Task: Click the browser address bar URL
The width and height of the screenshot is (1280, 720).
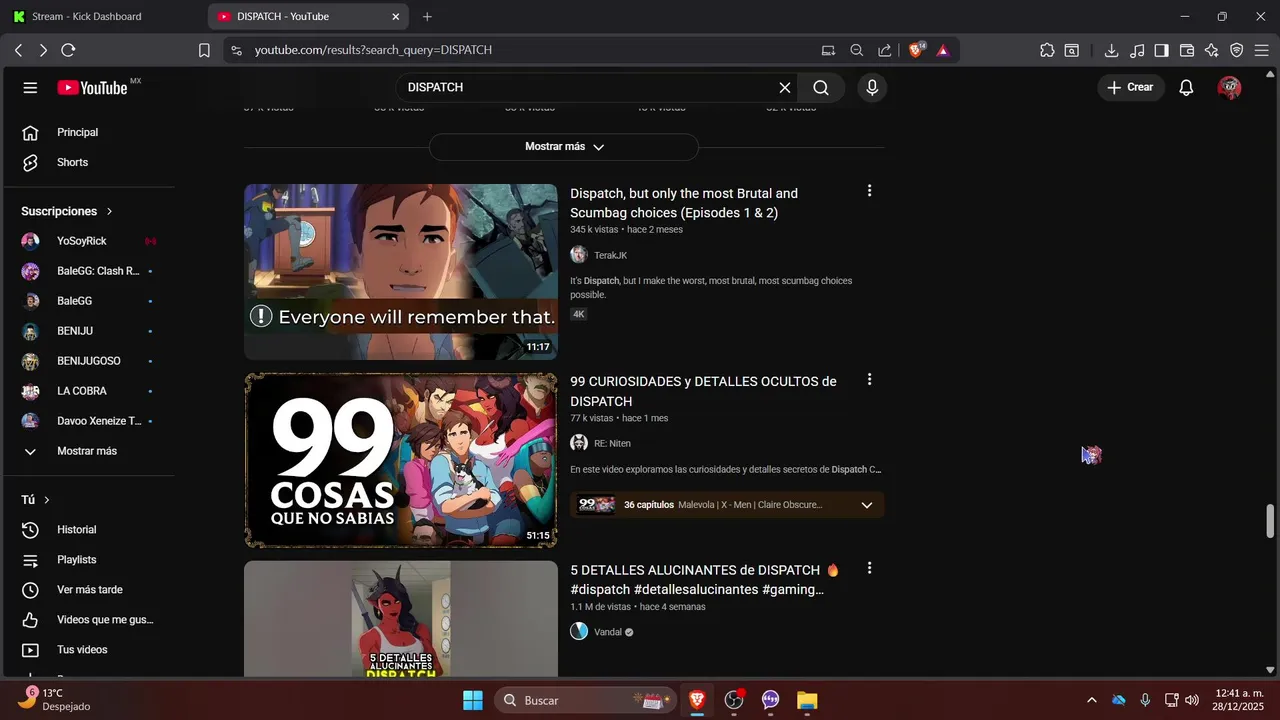Action: 373,50
